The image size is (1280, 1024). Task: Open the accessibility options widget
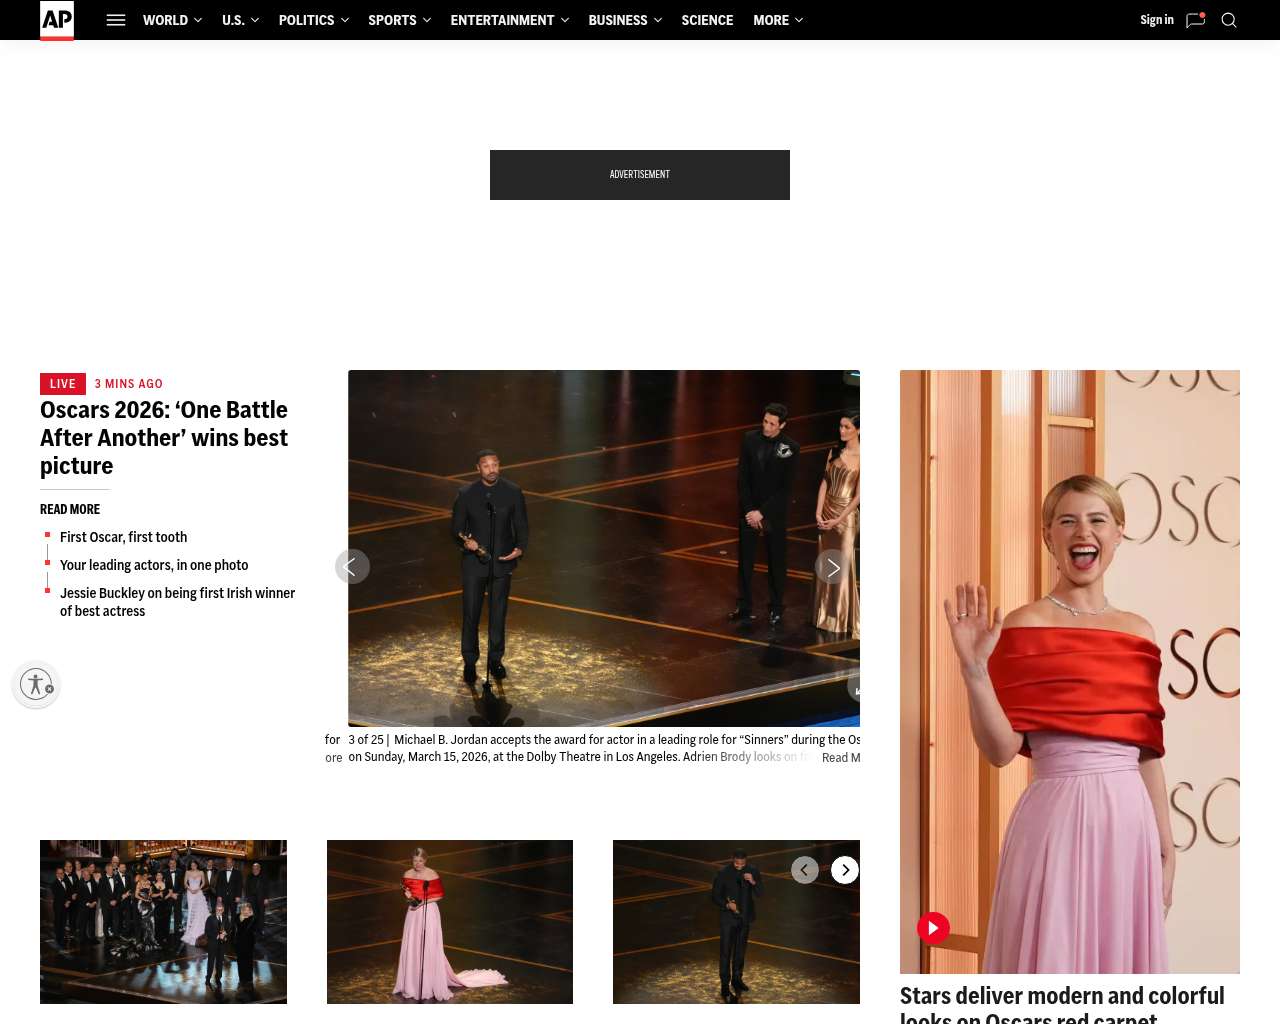click(36, 685)
